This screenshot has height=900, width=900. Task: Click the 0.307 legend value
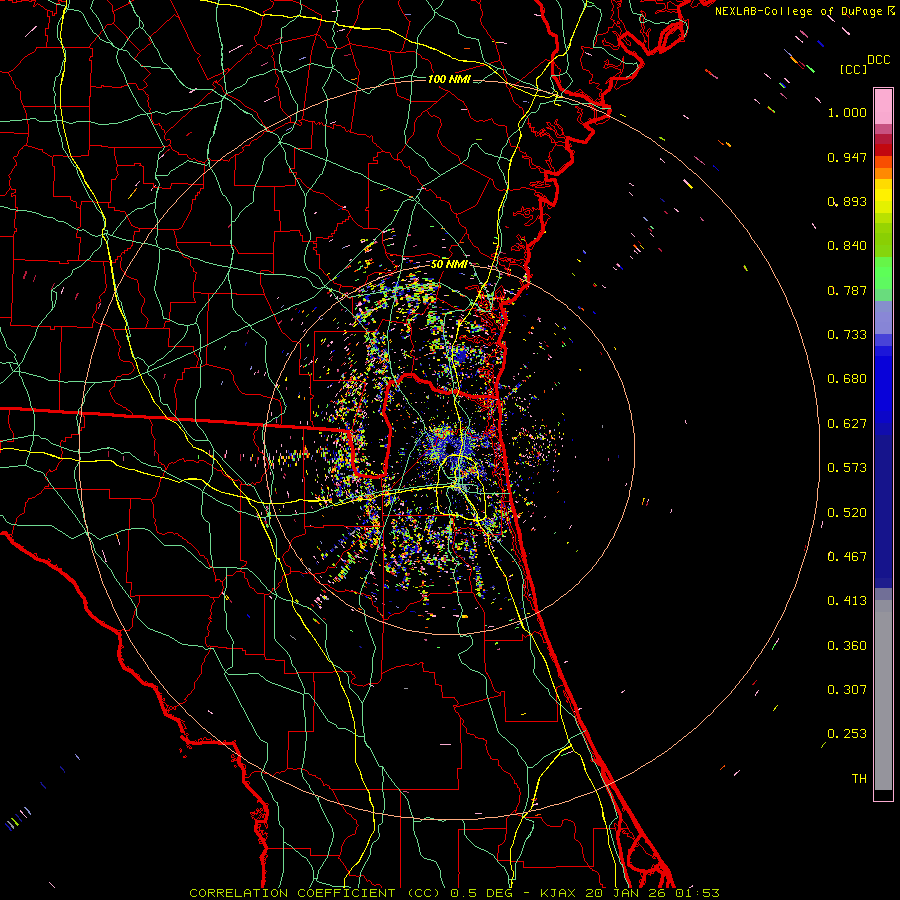(847, 690)
